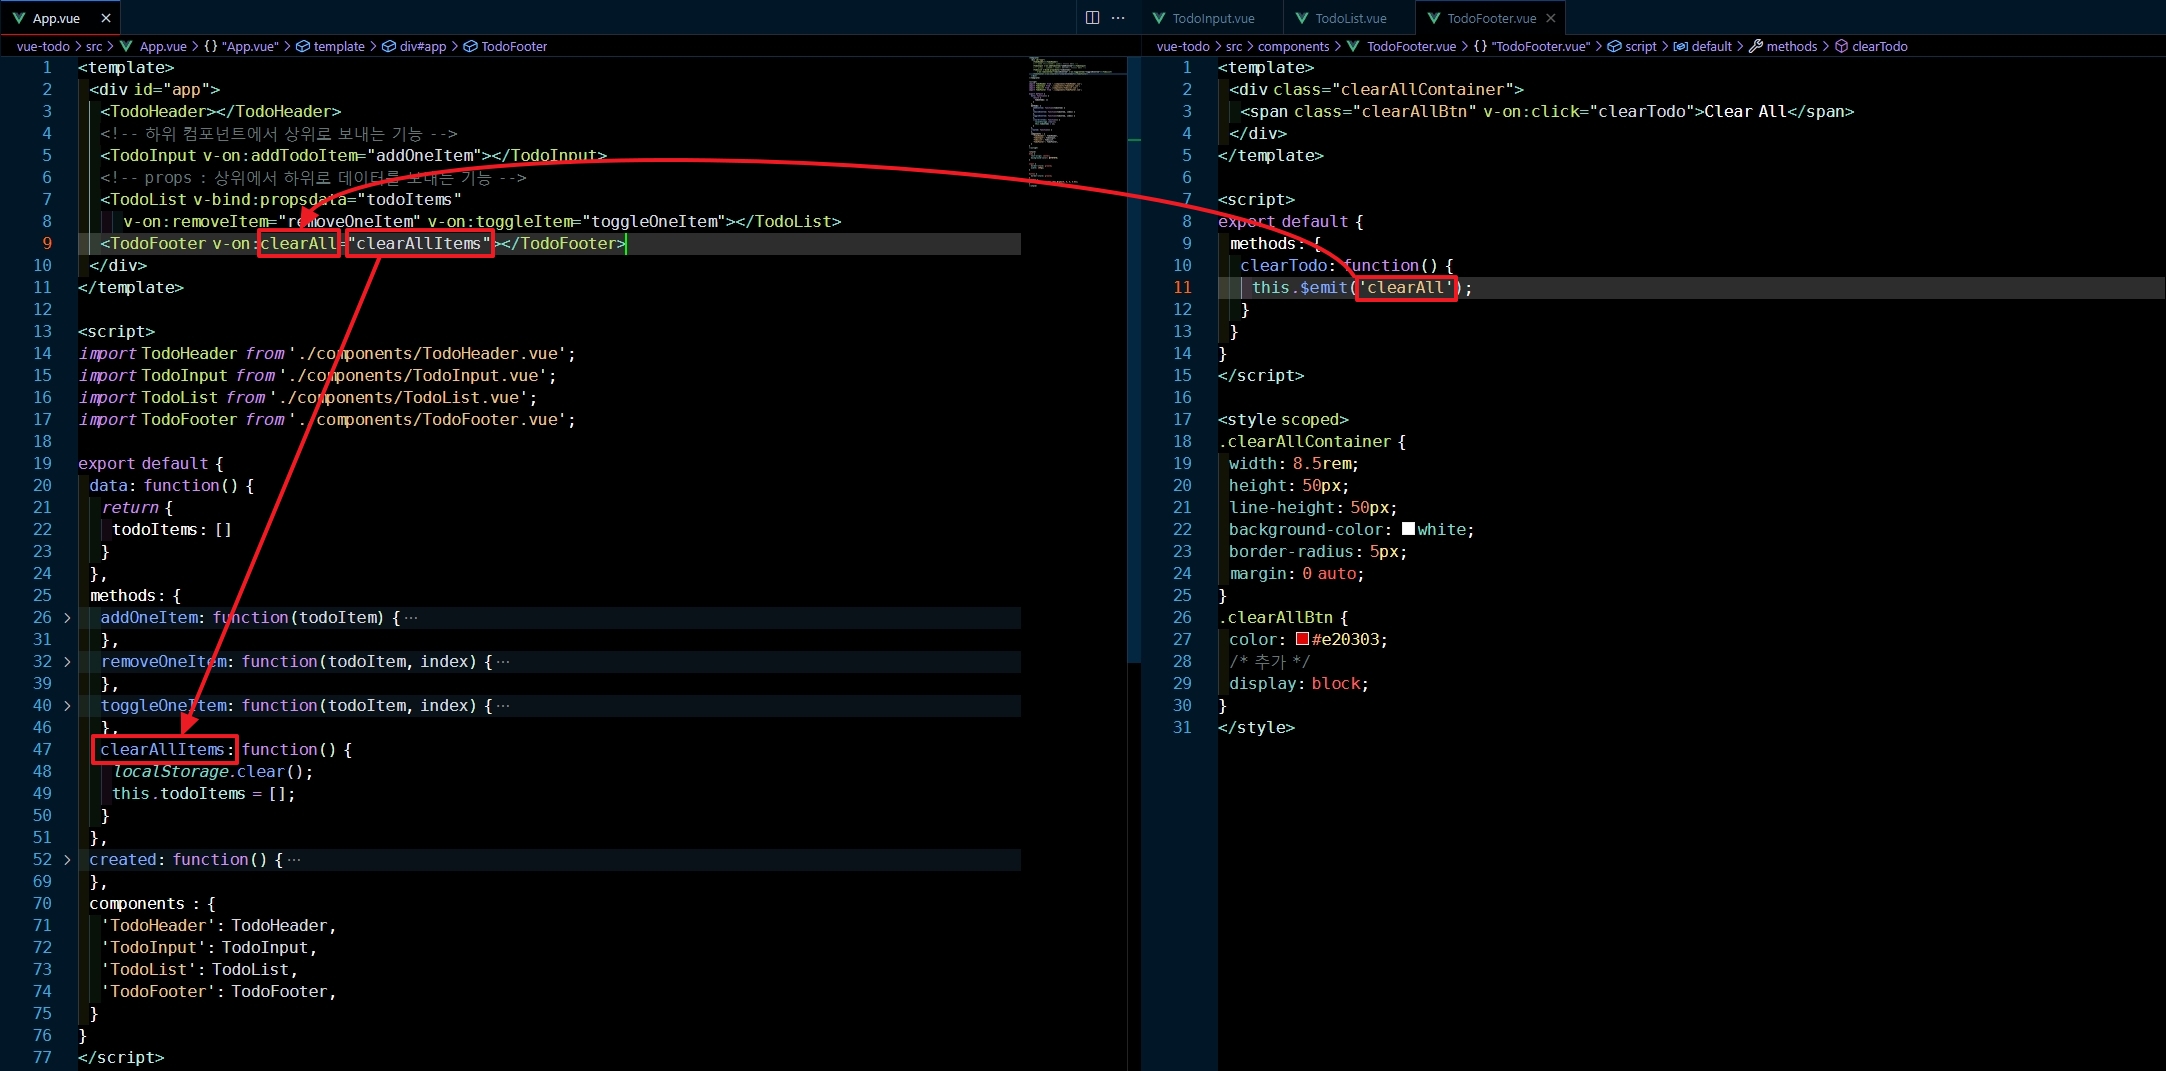This screenshot has width=2166, height=1071.
Task: Click the todoItems: [] data line
Action: pos(172,529)
